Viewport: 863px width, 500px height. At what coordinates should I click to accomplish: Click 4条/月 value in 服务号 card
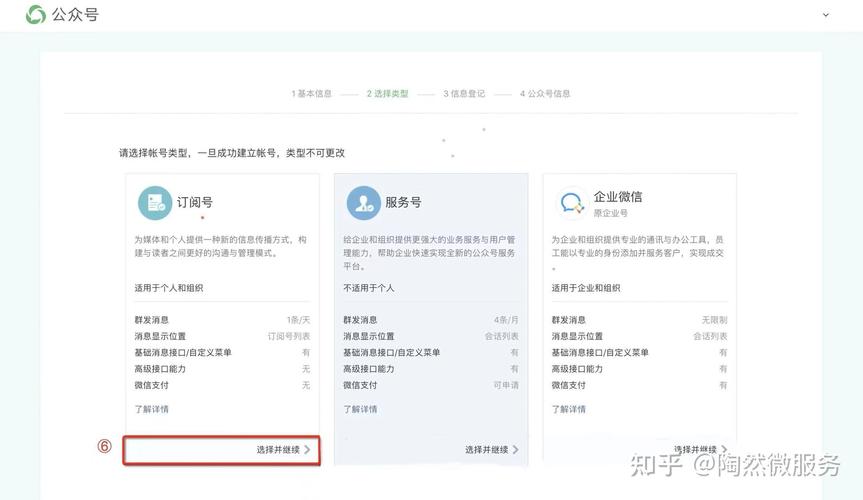(506, 320)
